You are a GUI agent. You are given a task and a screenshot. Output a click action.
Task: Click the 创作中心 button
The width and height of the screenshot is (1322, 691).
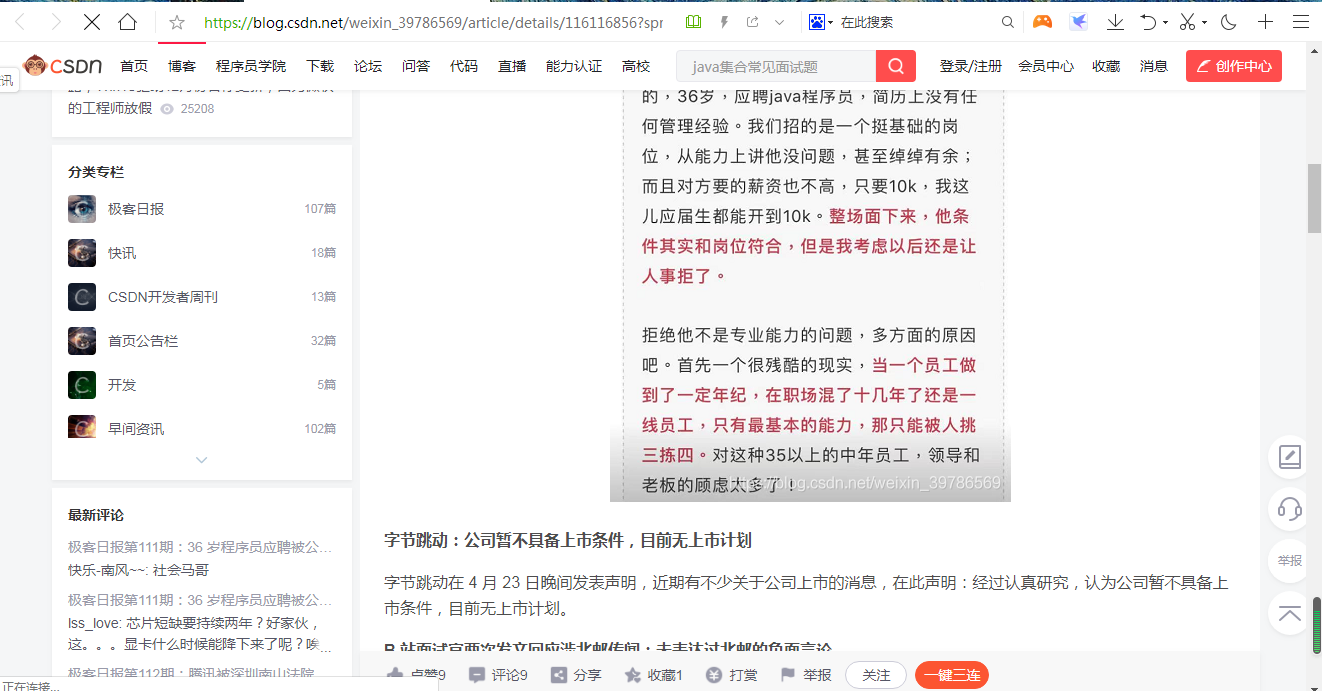point(1234,66)
